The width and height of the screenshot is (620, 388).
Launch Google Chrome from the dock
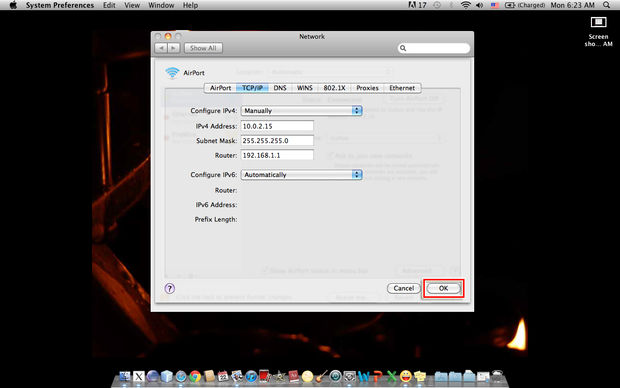point(195,376)
